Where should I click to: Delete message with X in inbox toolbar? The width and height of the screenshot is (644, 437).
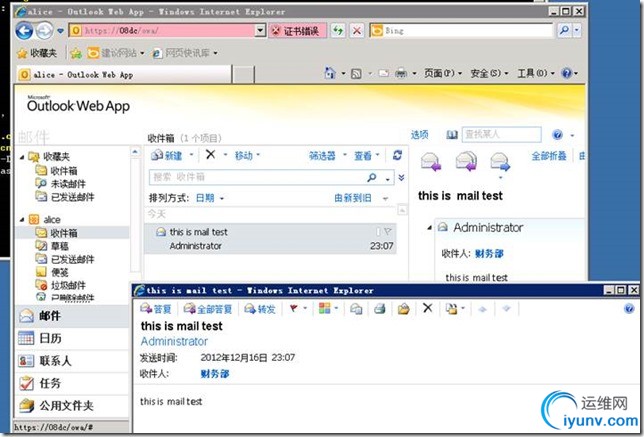pyautogui.click(x=210, y=154)
